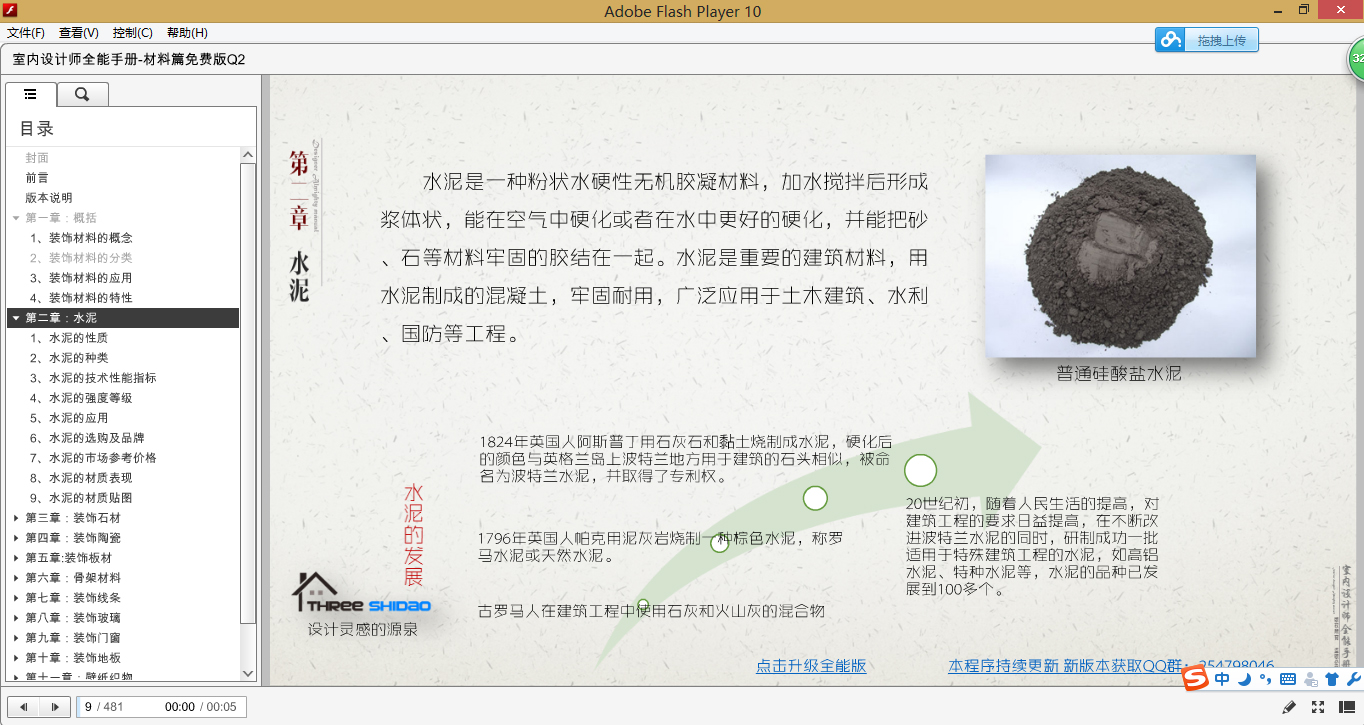Screen dimensions: 1364x725
Task: Click the timeline circle for 1824年
Action: point(815,498)
